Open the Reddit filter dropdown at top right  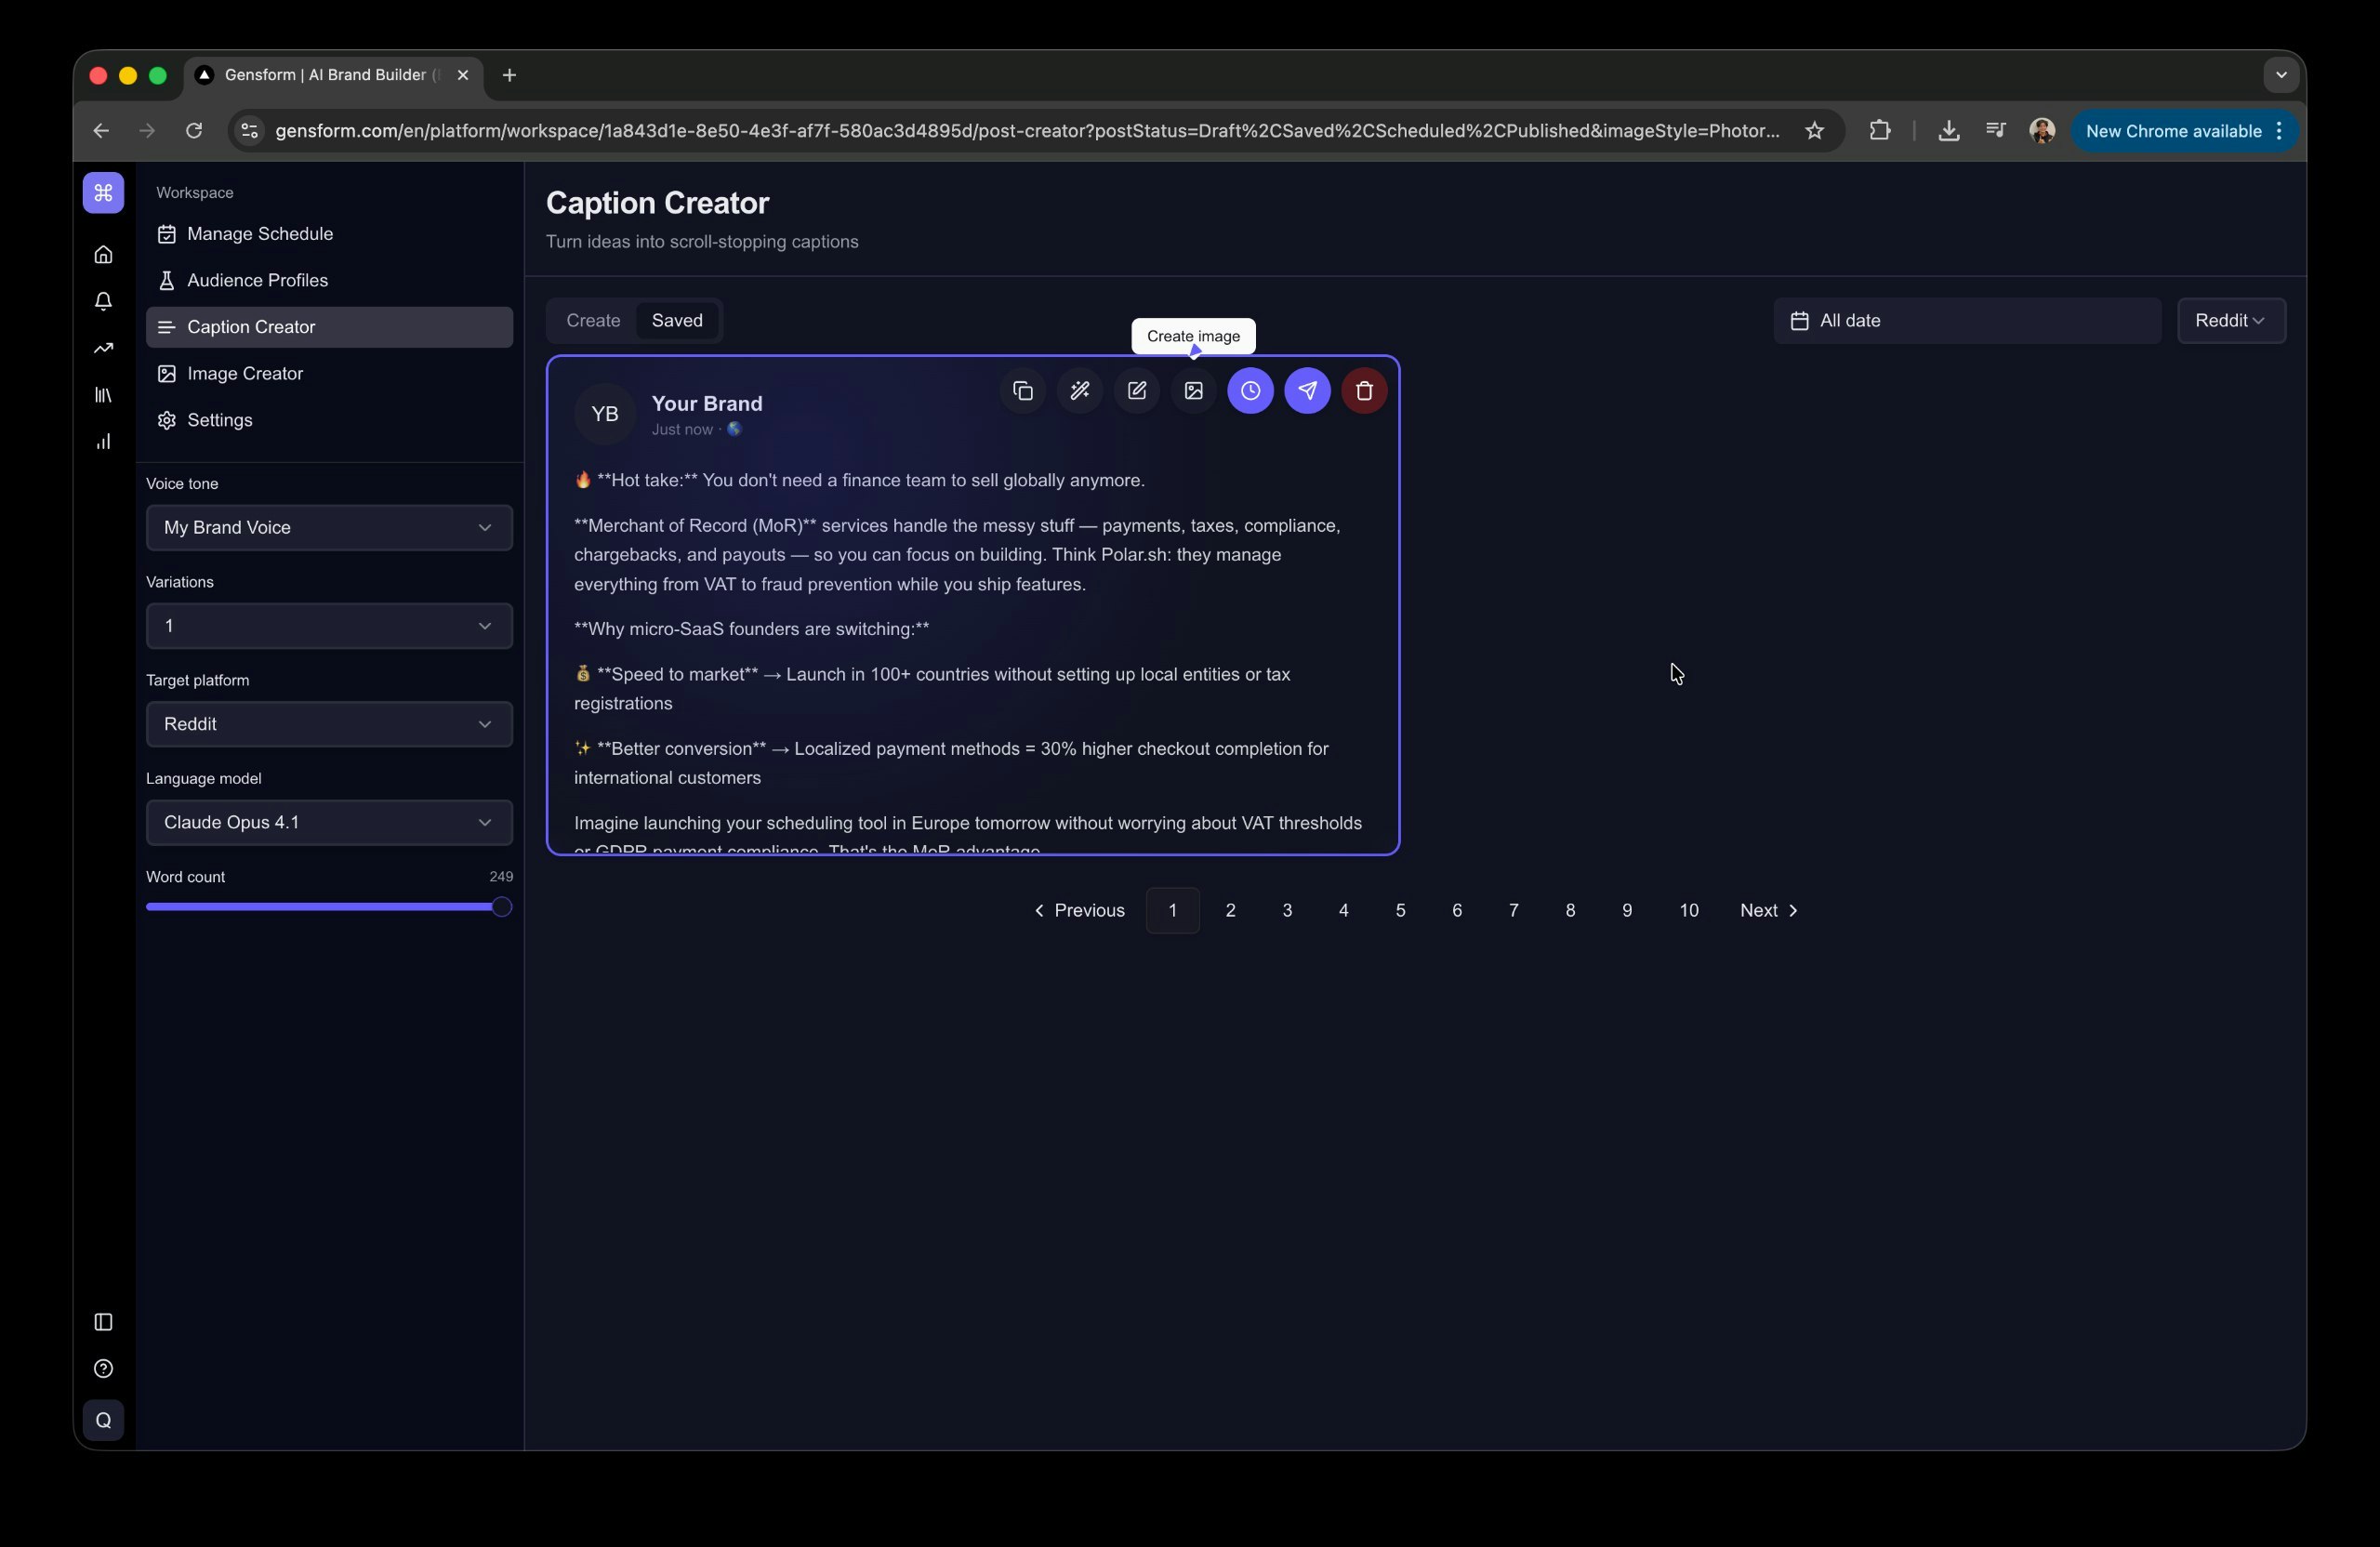pyautogui.click(x=2232, y=320)
